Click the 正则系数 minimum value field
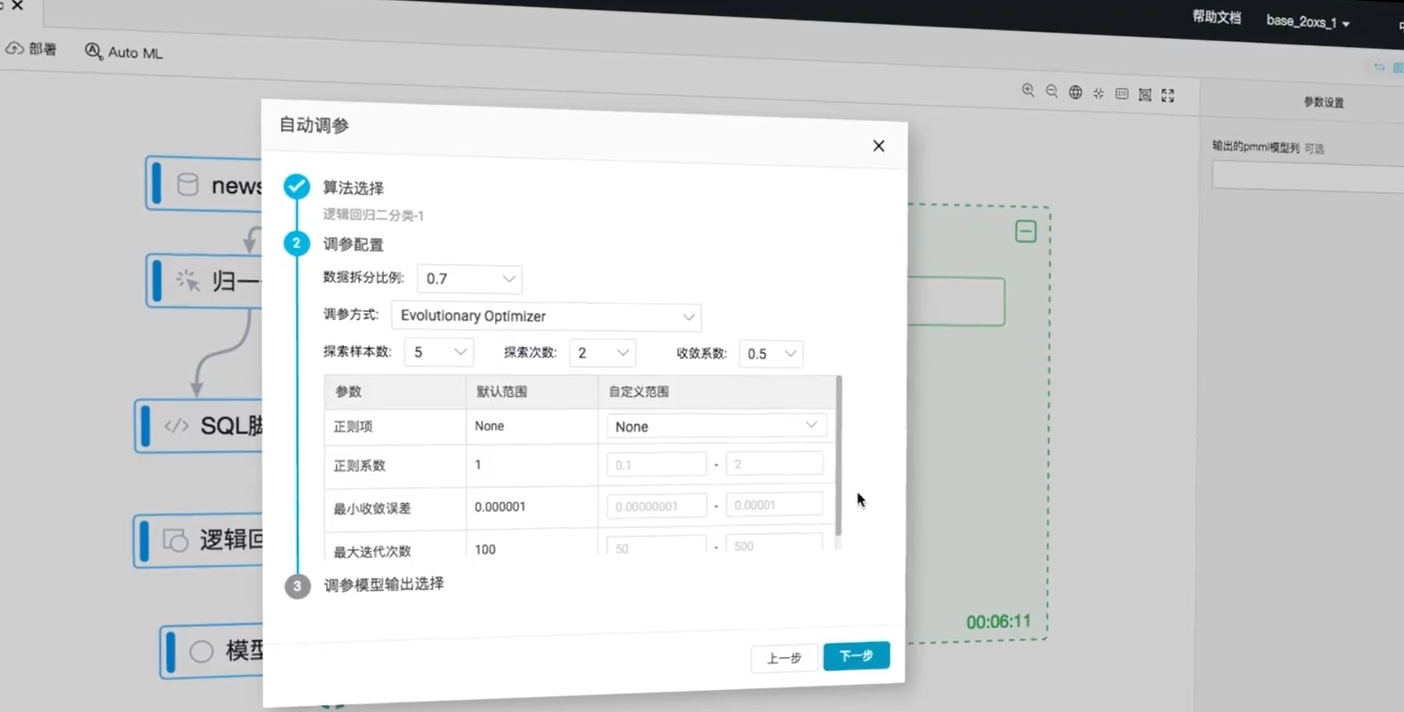This screenshot has height=712, width=1404. 656,465
